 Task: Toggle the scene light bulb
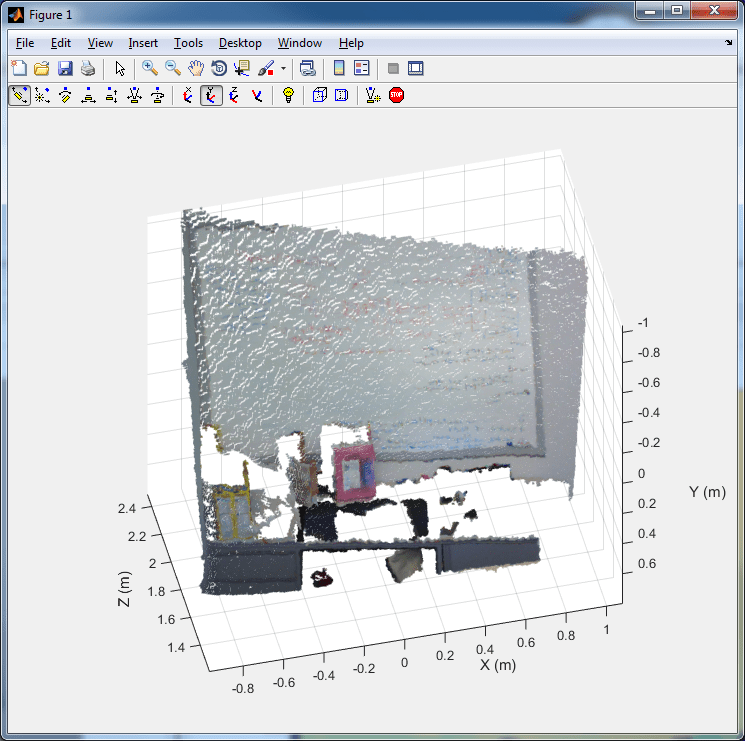point(288,95)
